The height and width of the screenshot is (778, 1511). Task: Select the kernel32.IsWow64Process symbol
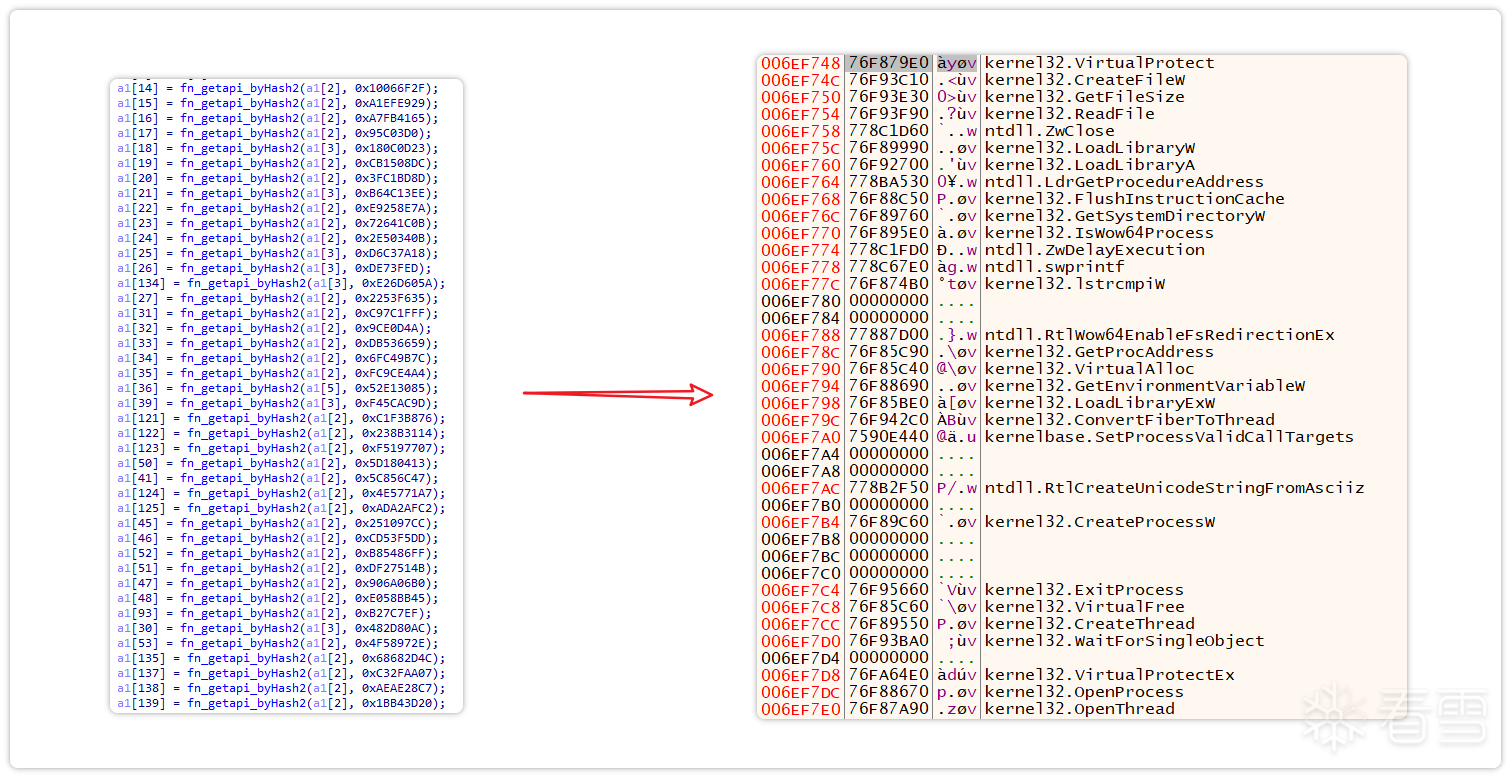(1099, 233)
